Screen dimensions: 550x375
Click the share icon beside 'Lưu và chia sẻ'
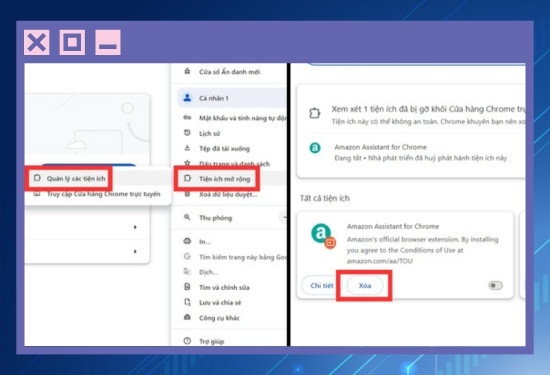click(187, 302)
